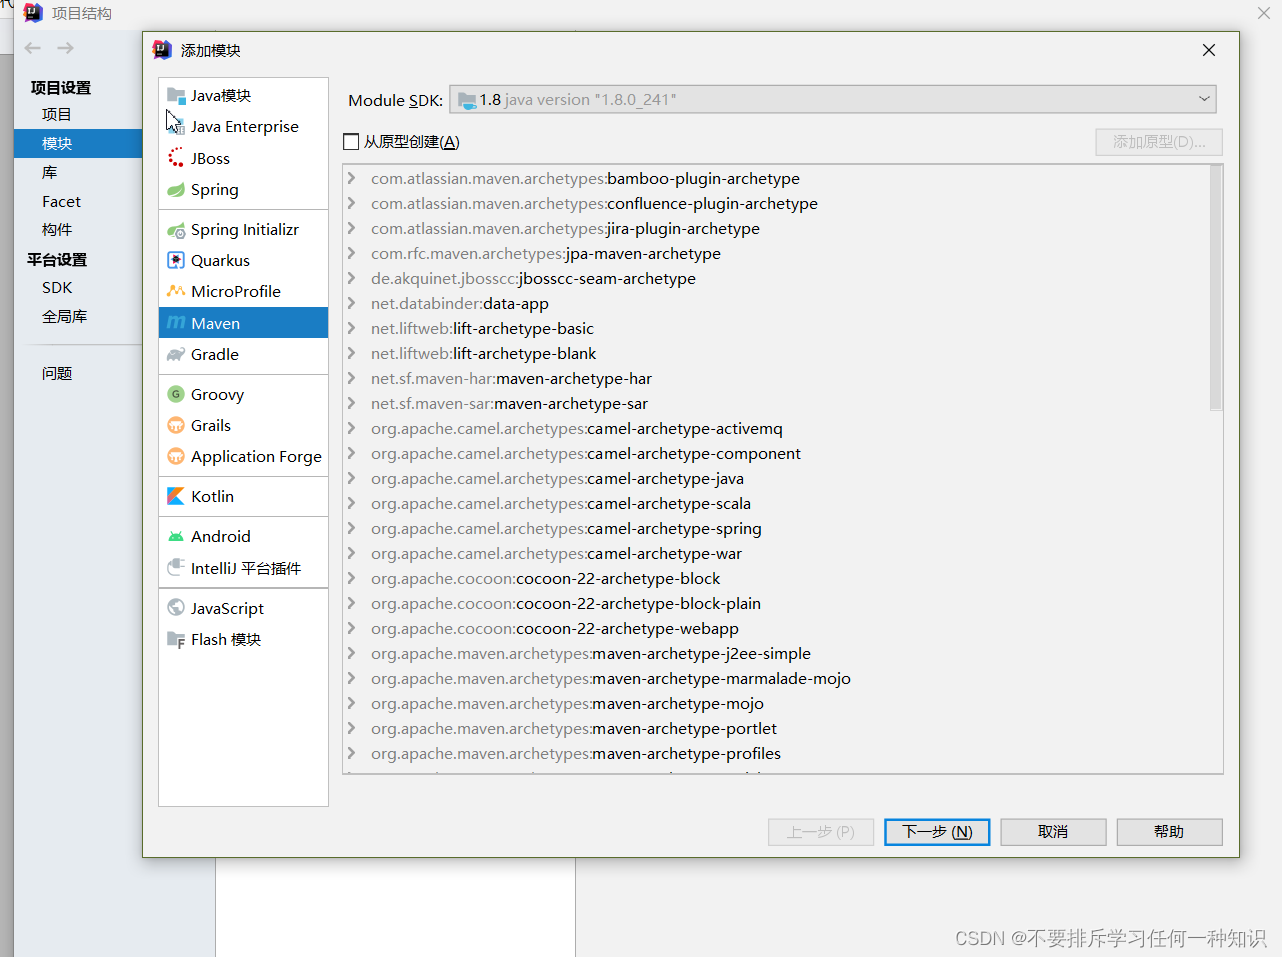This screenshot has height=957, width=1282.
Task: Select the camel-archetype-component row
Action: [x=776, y=453]
